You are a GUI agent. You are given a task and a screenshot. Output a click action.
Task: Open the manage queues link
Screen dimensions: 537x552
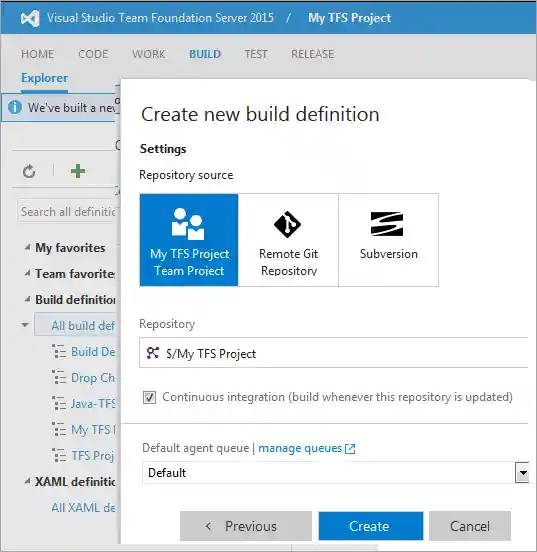pos(300,448)
